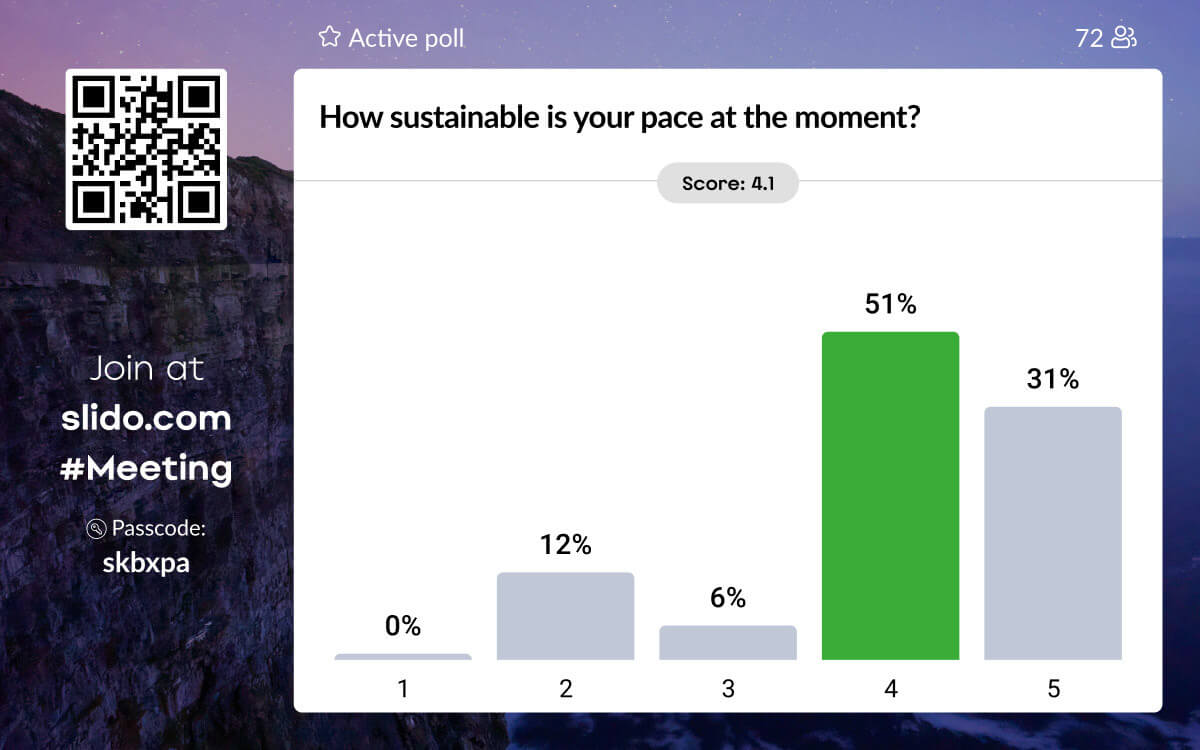Viewport: 1200px width, 750px height.
Task: Click the 31% label above bar 5
Action: click(1053, 380)
